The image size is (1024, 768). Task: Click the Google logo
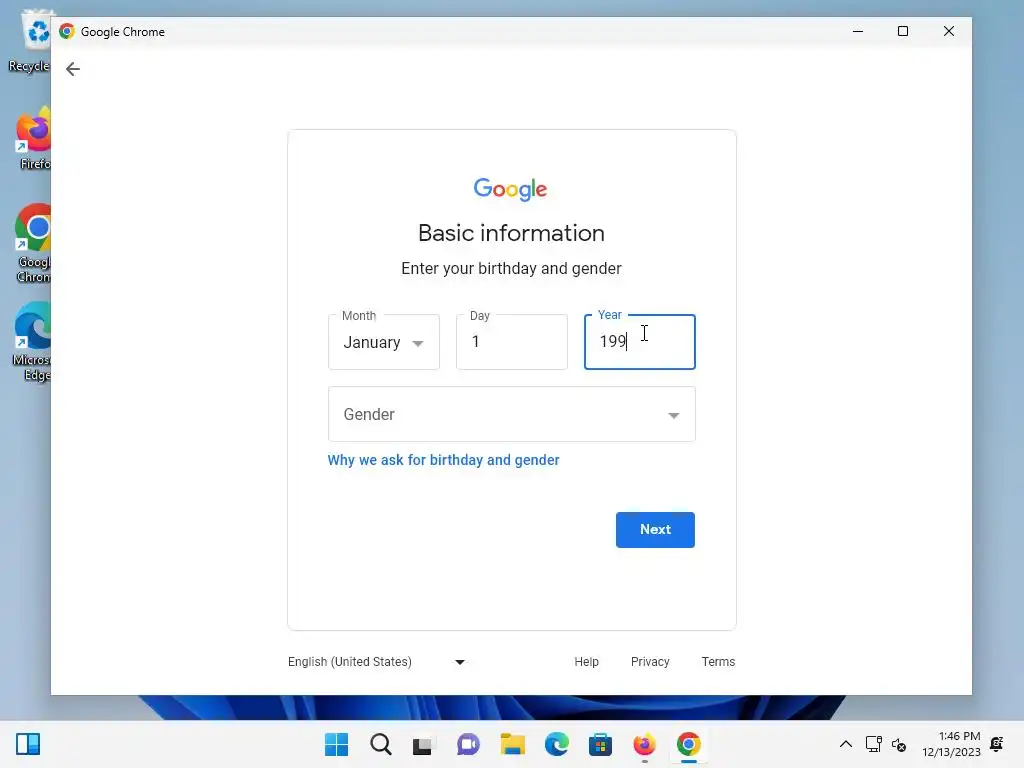click(x=511, y=189)
